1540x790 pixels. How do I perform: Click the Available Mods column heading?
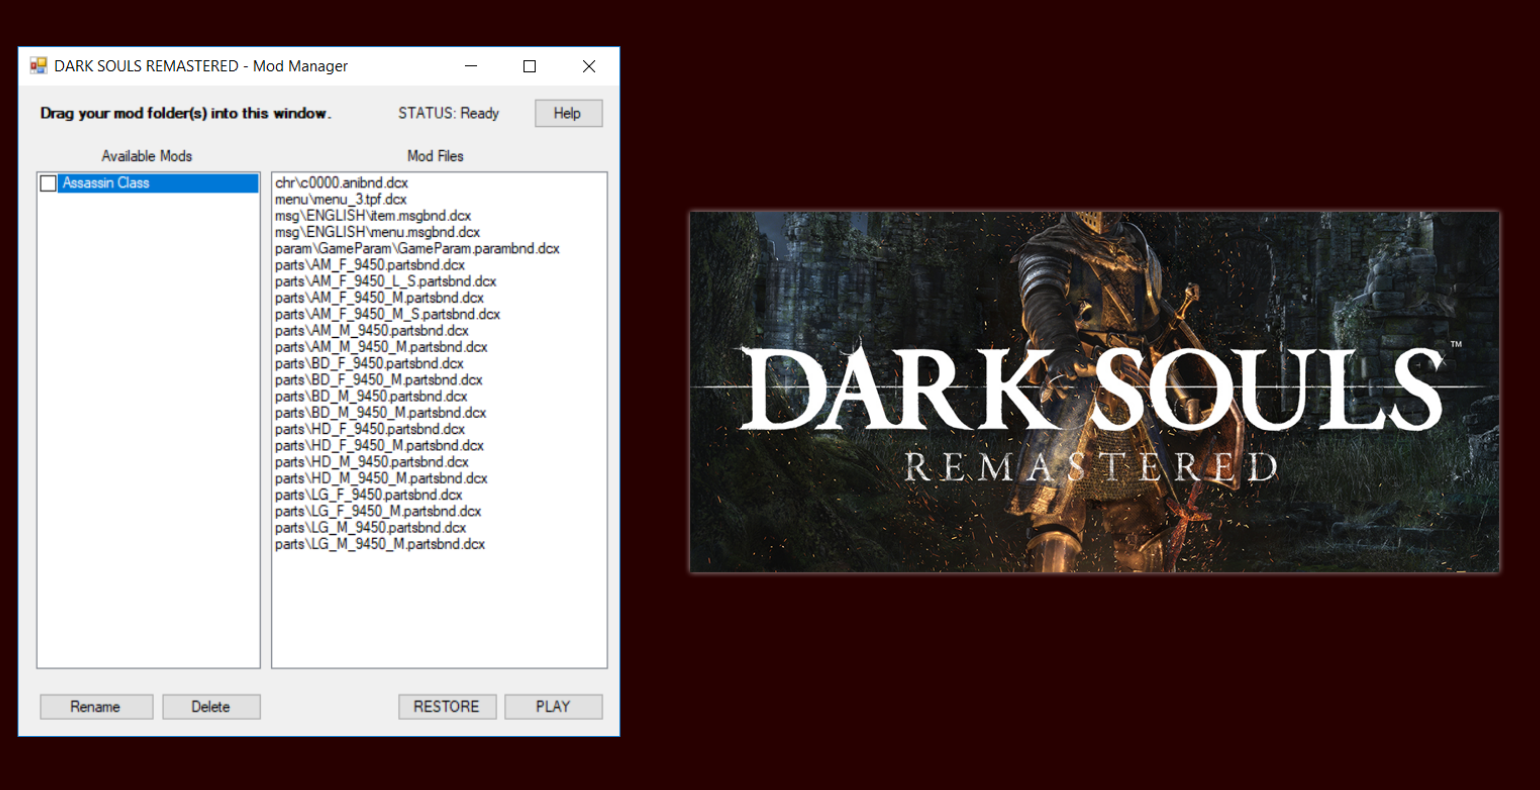[147, 156]
